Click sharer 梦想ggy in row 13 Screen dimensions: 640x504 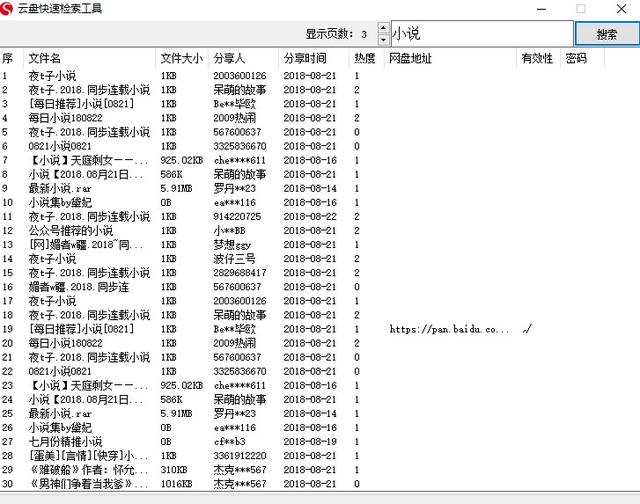(232, 244)
